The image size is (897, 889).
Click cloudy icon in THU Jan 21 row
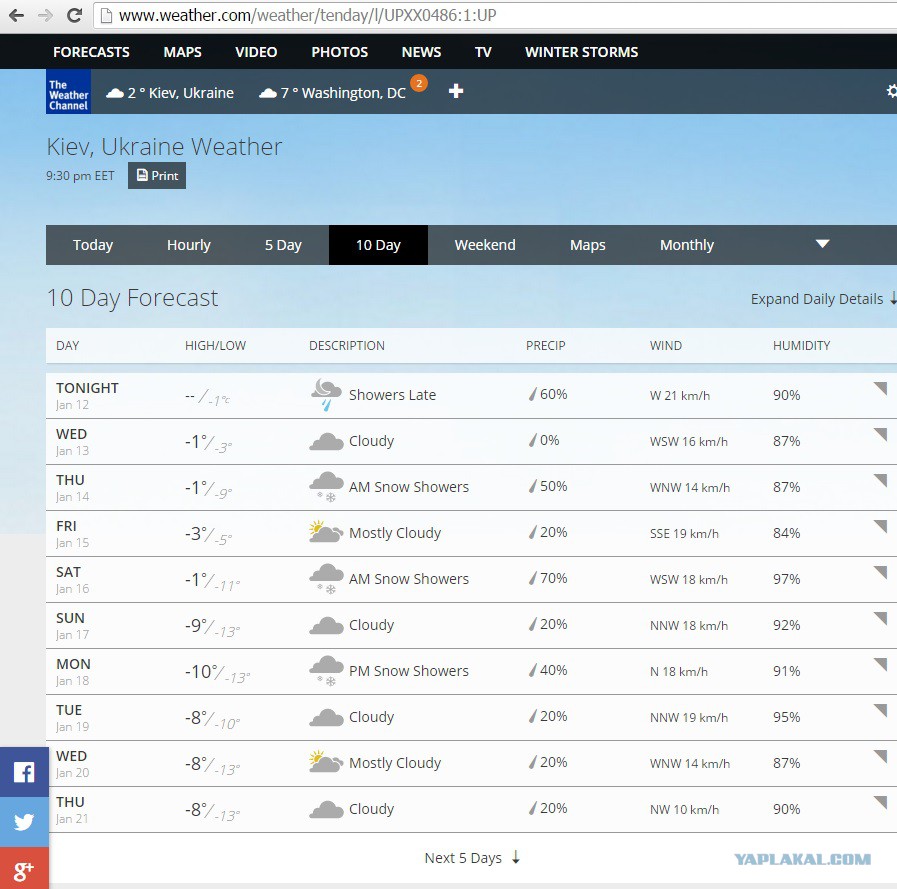tap(326, 809)
